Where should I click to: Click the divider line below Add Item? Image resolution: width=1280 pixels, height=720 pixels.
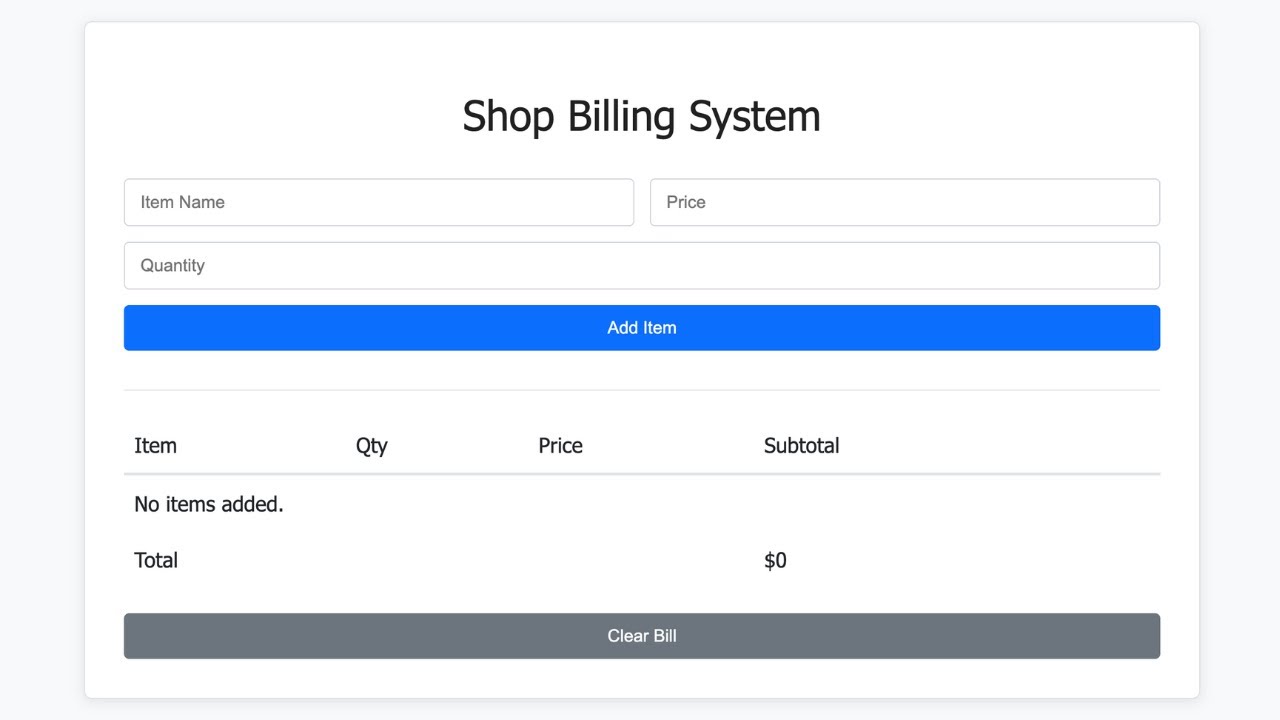[641, 390]
